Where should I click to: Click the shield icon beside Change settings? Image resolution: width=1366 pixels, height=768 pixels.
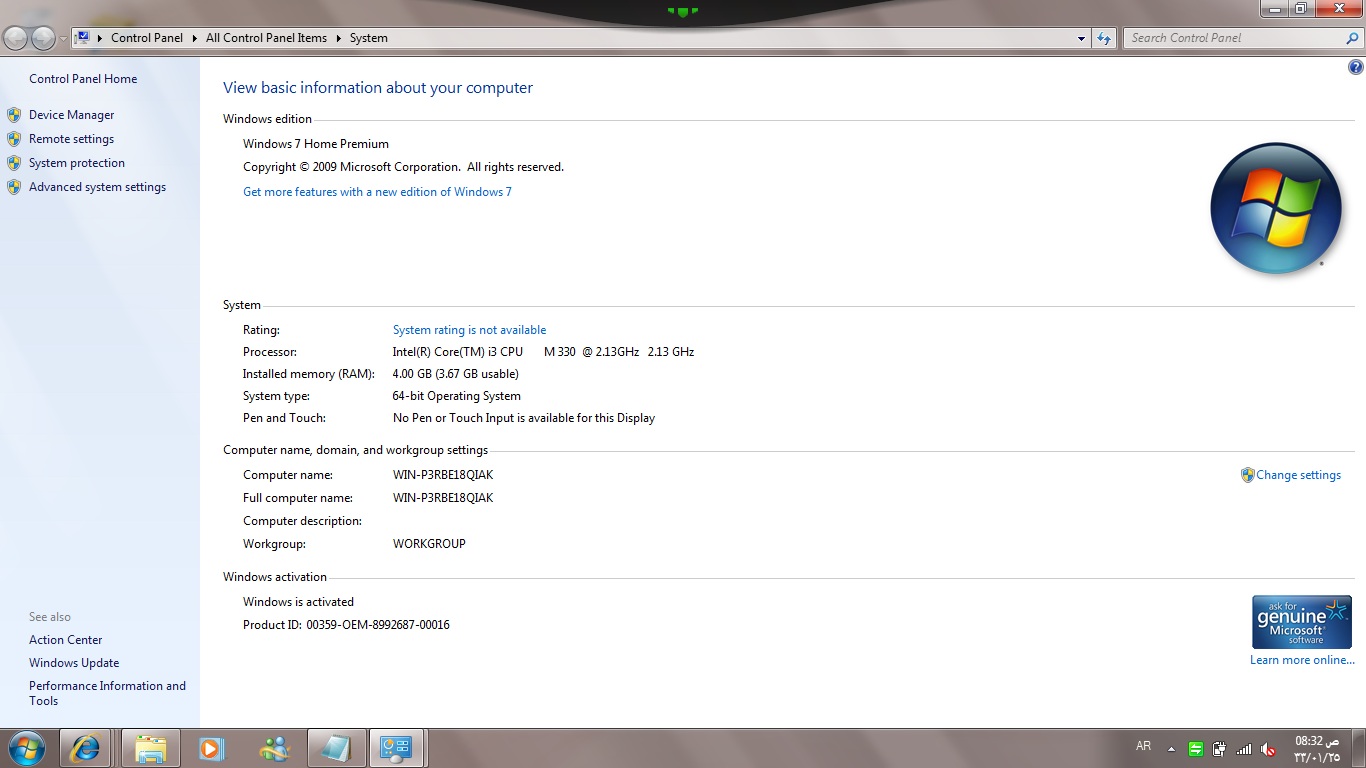point(1247,475)
